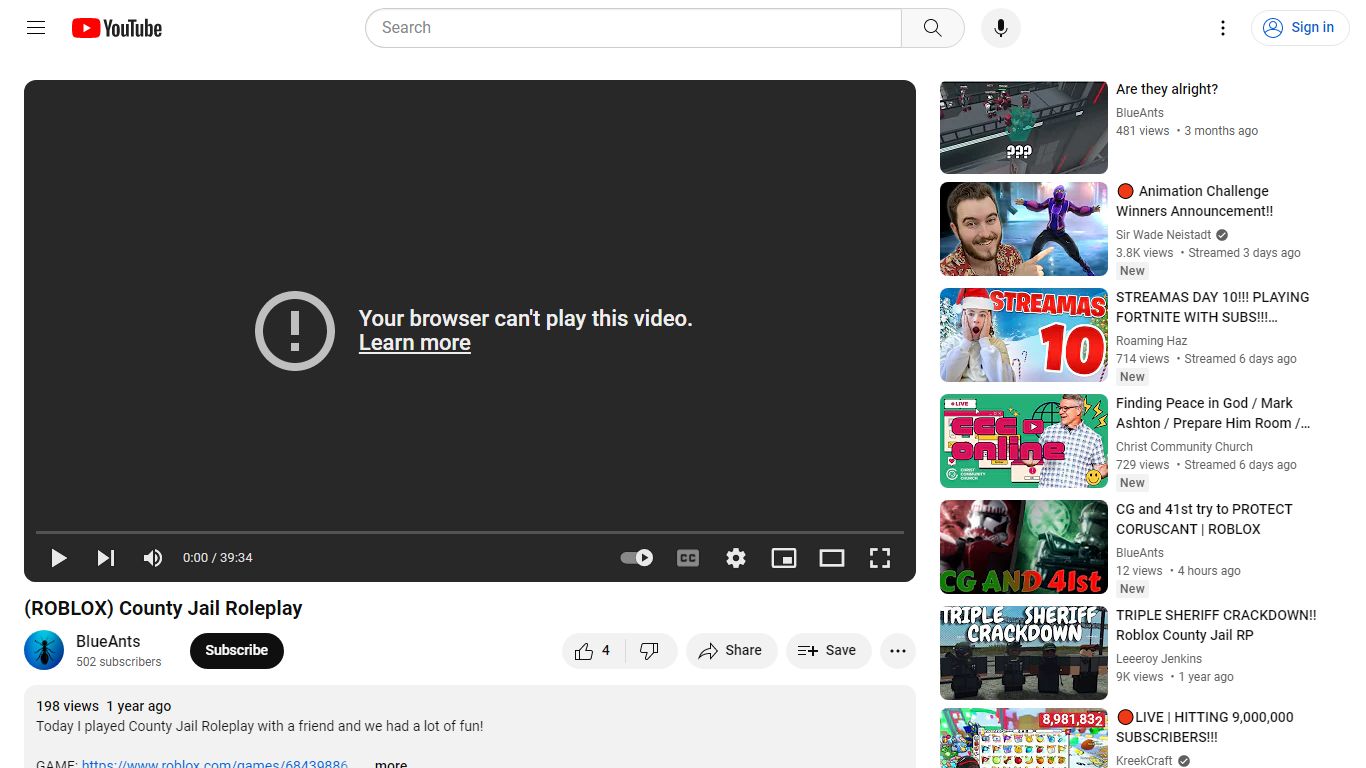This screenshot has width=1366, height=768.
Task: Save the video to a playlist
Action: click(x=828, y=651)
